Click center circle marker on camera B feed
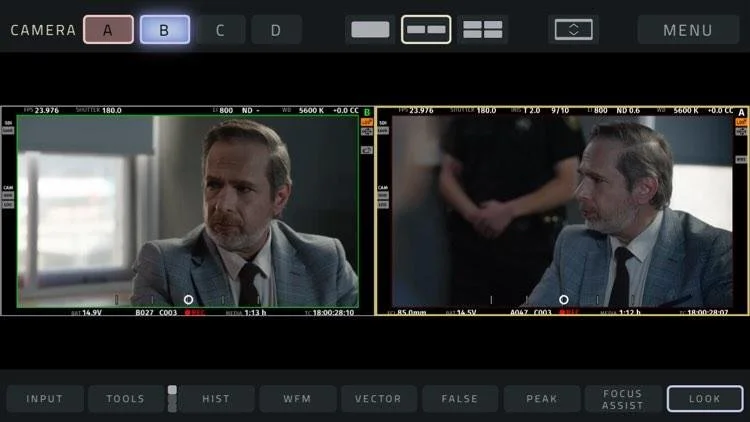 click(x=188, y=300)
